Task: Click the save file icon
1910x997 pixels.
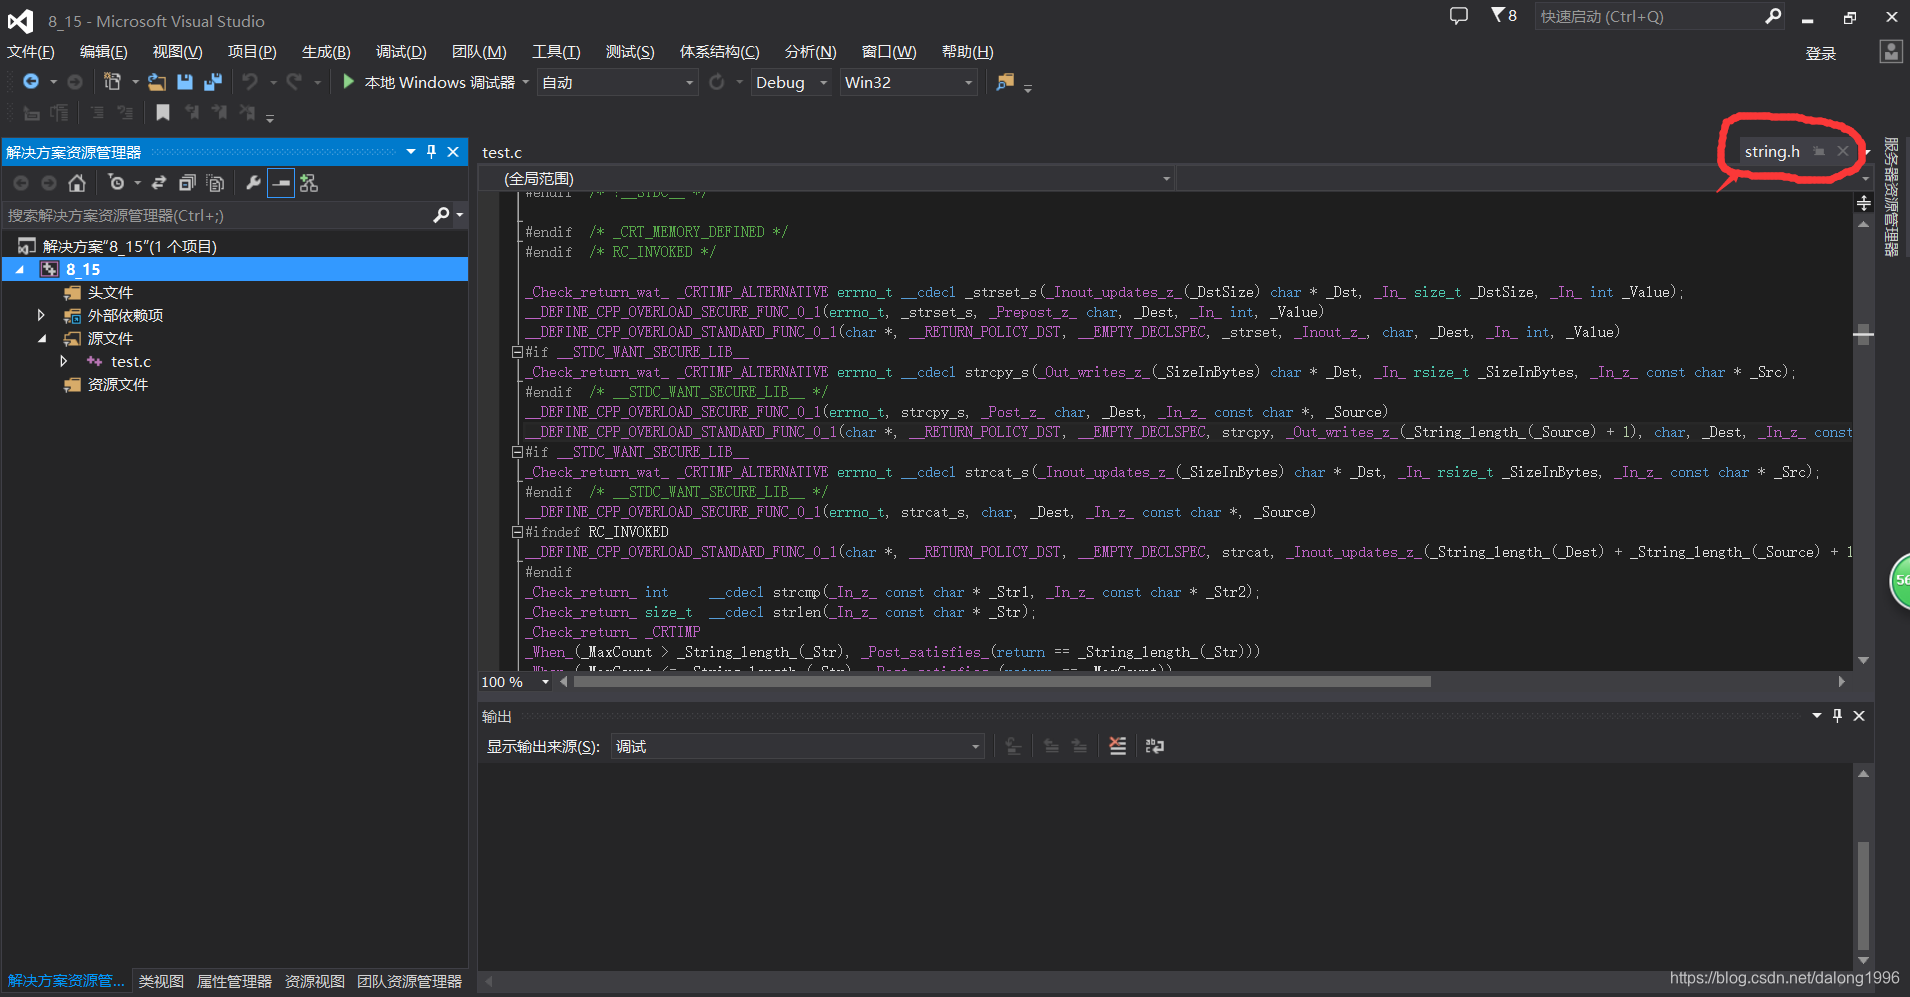Action: pyautogui.click(x=185, y=82)
